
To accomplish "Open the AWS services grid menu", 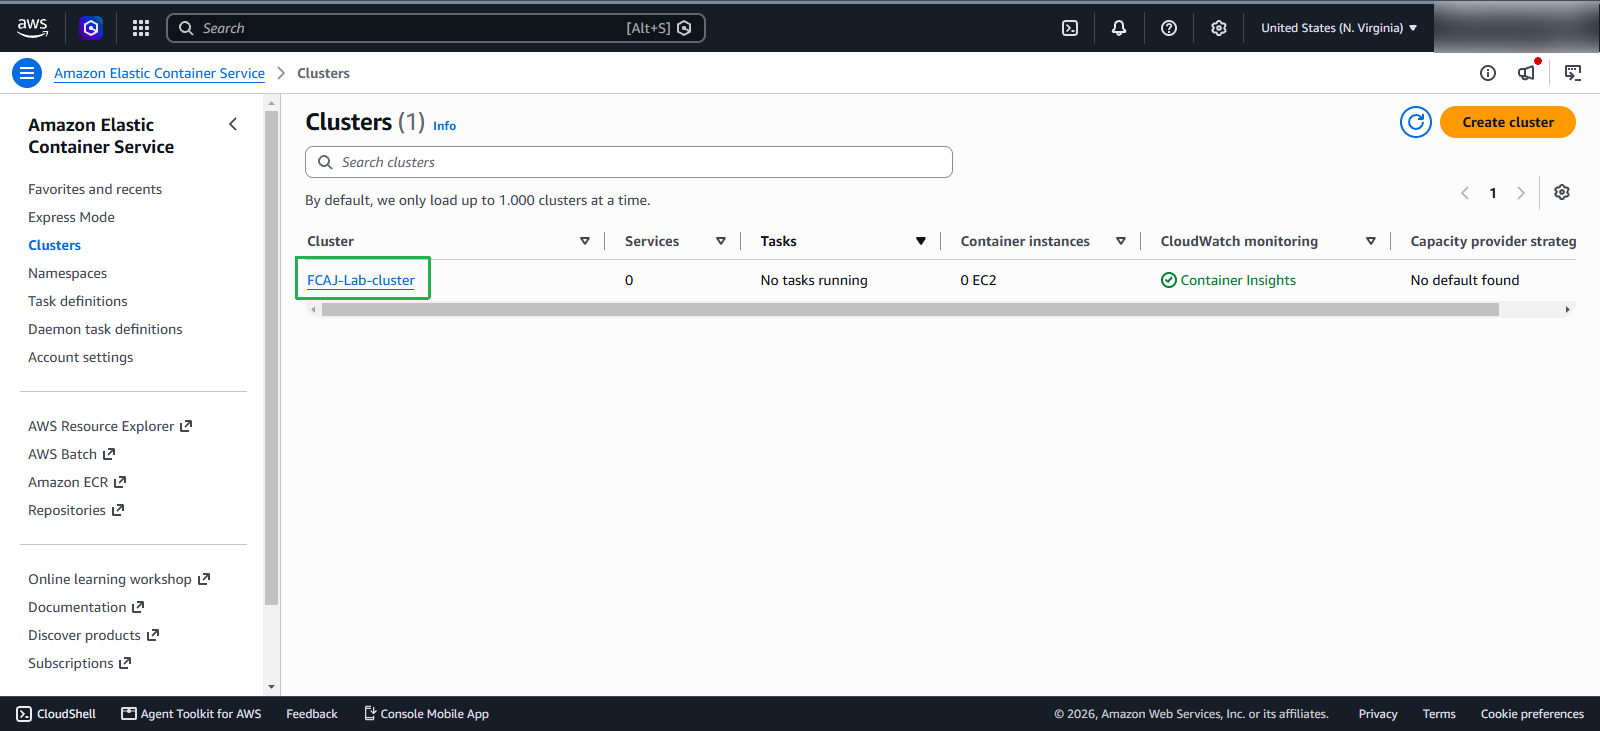I will pos(141,28).
